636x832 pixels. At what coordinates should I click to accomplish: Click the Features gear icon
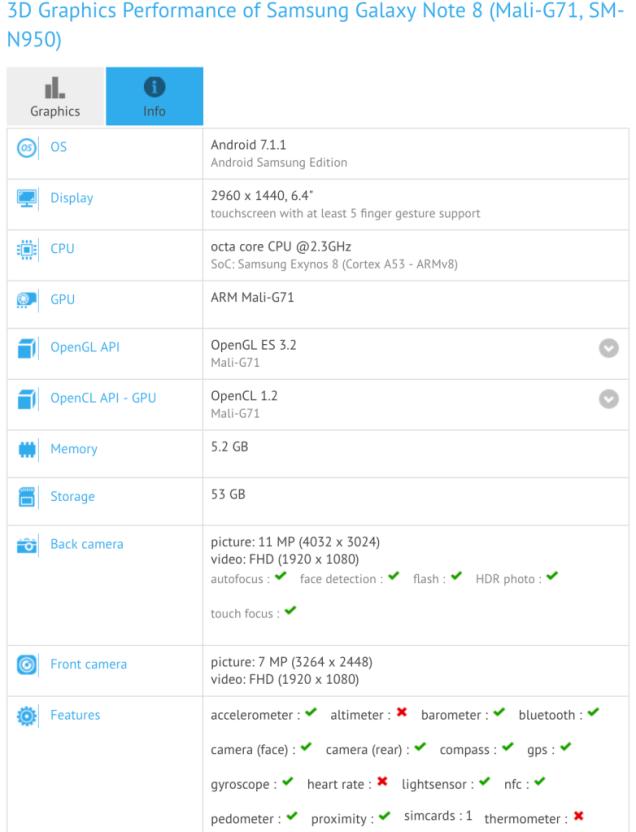(27, 716)
